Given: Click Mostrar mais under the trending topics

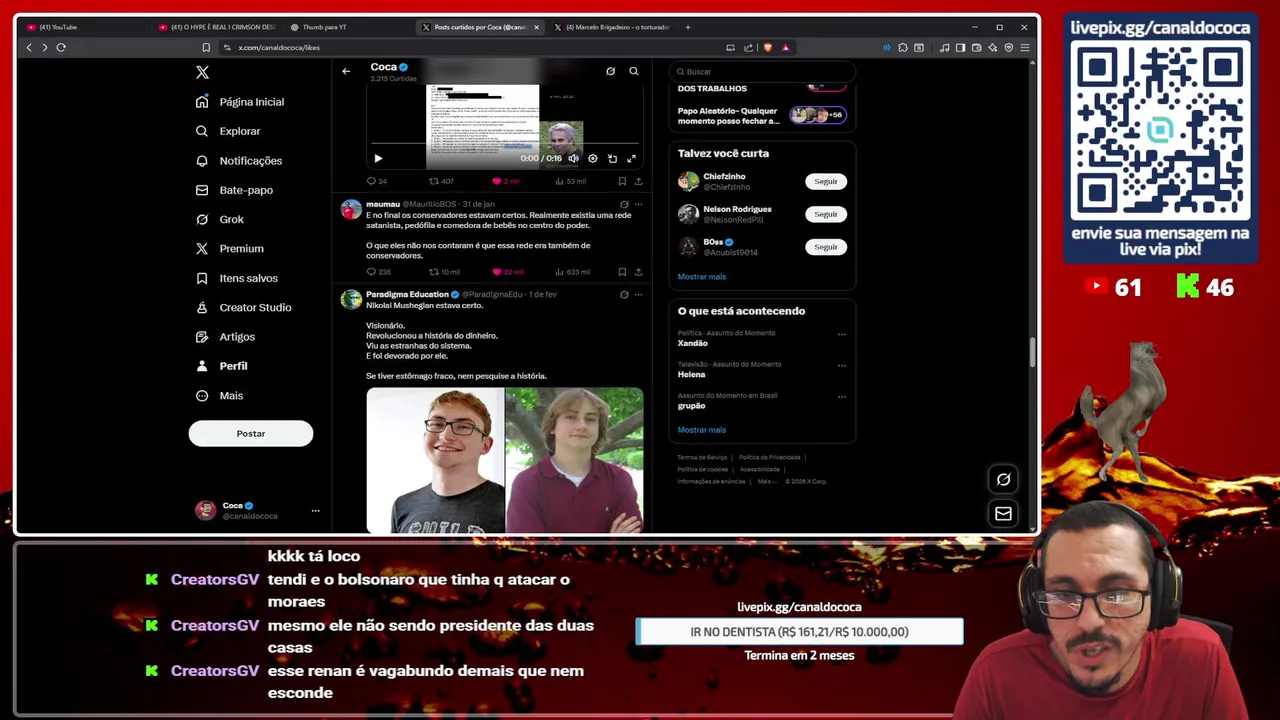Looking at the screenshot, I should tap(702, 430).
